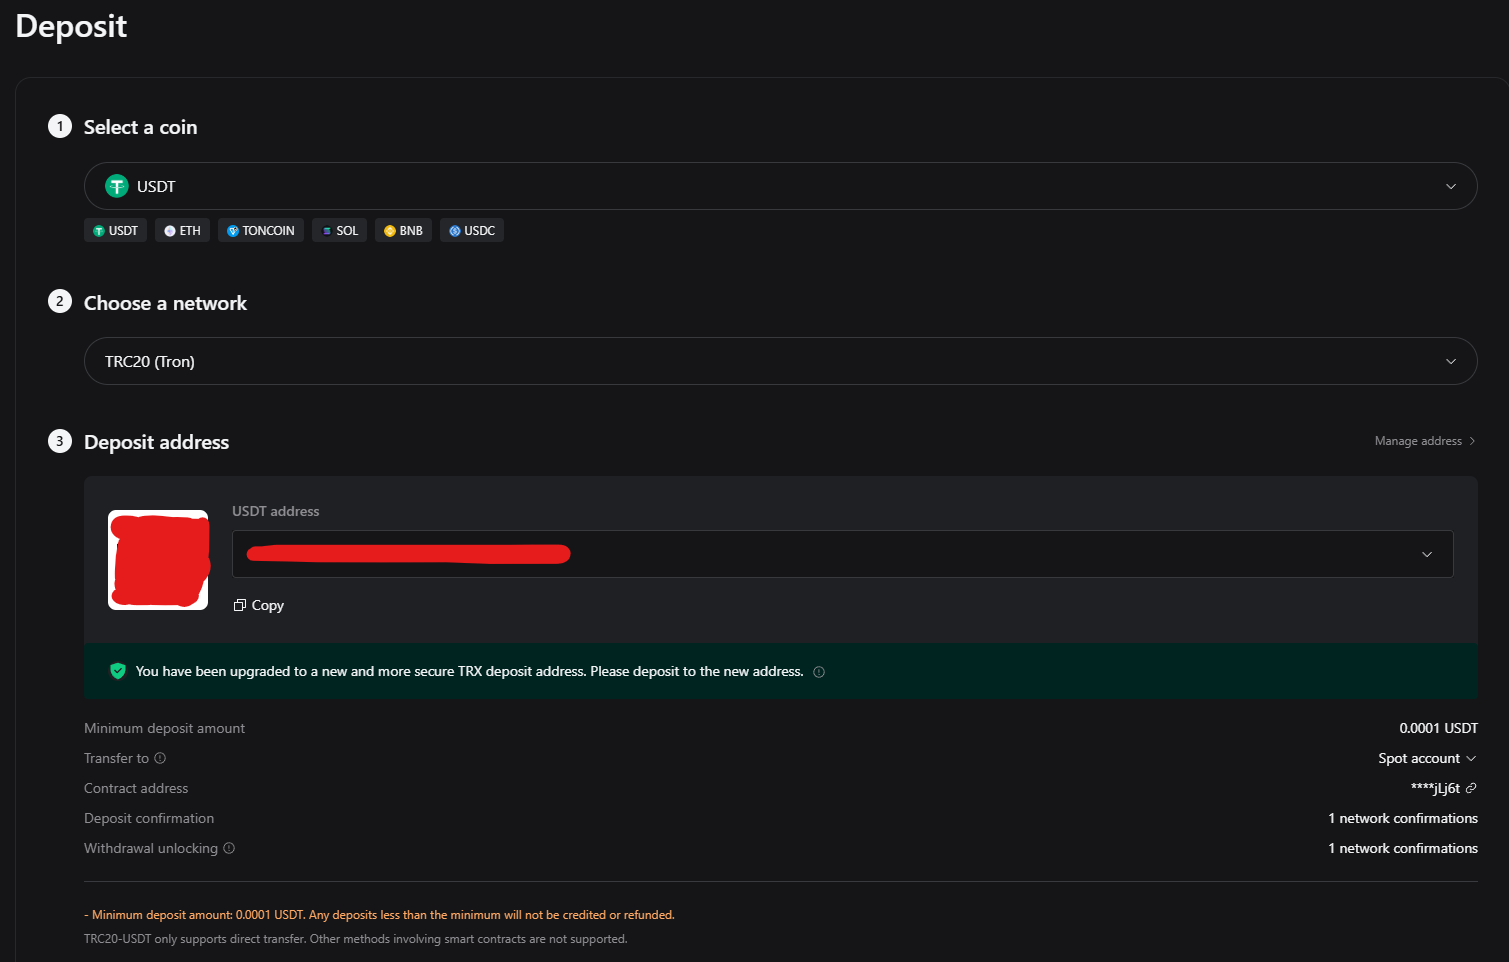Click the 0.0001 USDT minimum deposit value

(1438, 728)
